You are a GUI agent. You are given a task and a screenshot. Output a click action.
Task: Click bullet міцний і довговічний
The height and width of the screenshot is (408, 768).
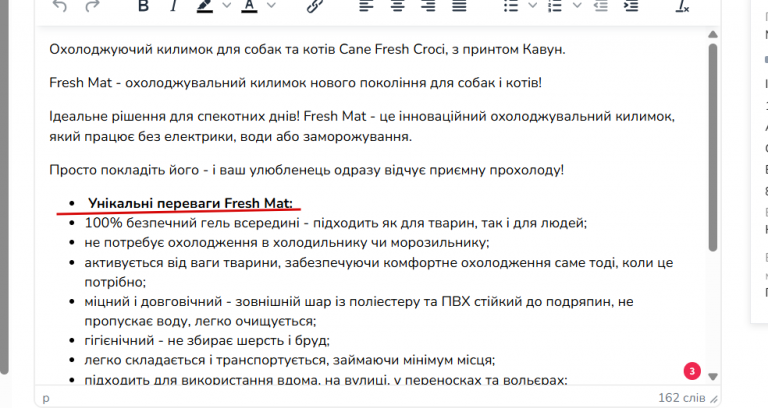359,312
